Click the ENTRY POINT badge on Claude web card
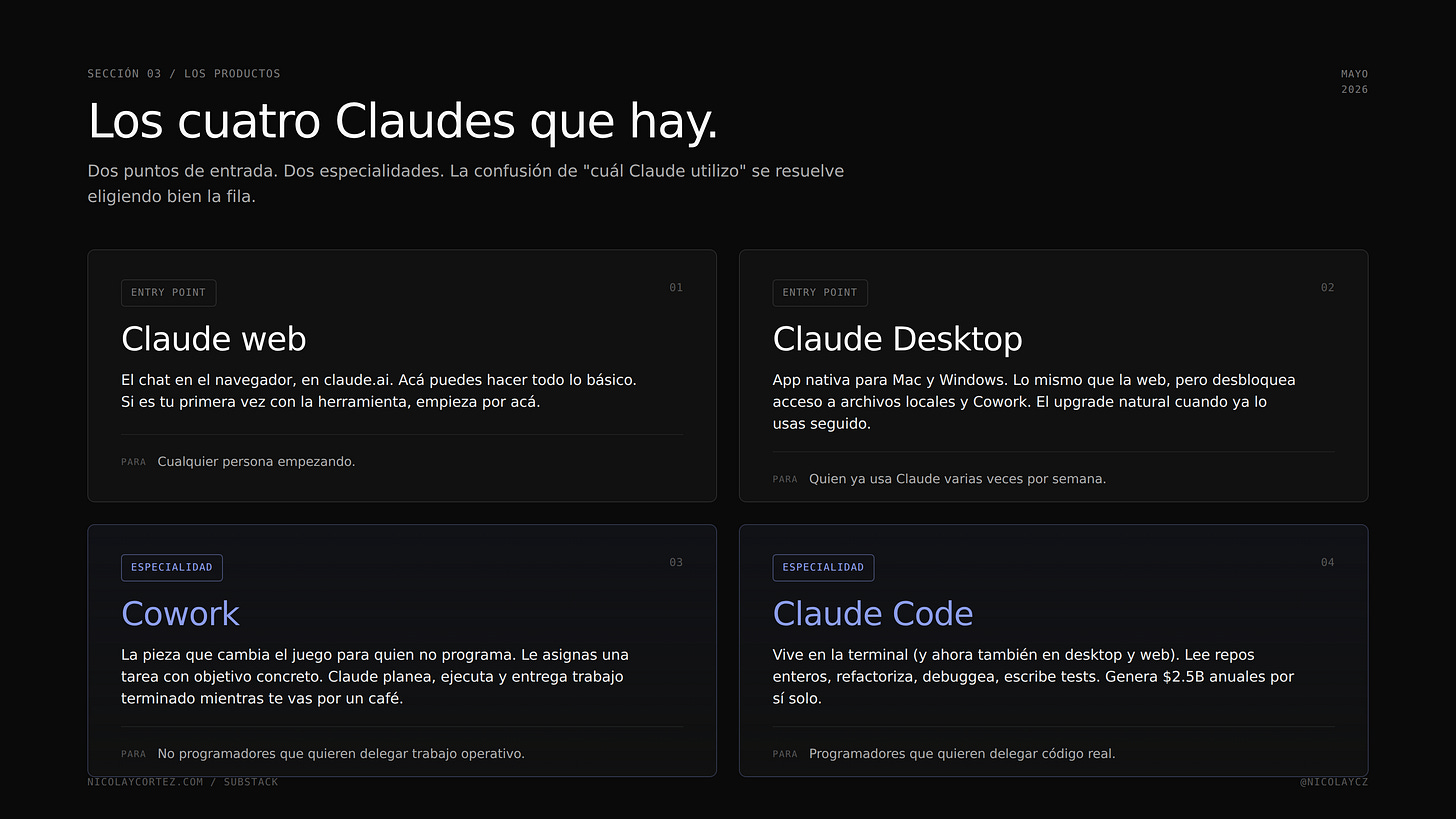The image size is (1456, 819). (168, 293)
